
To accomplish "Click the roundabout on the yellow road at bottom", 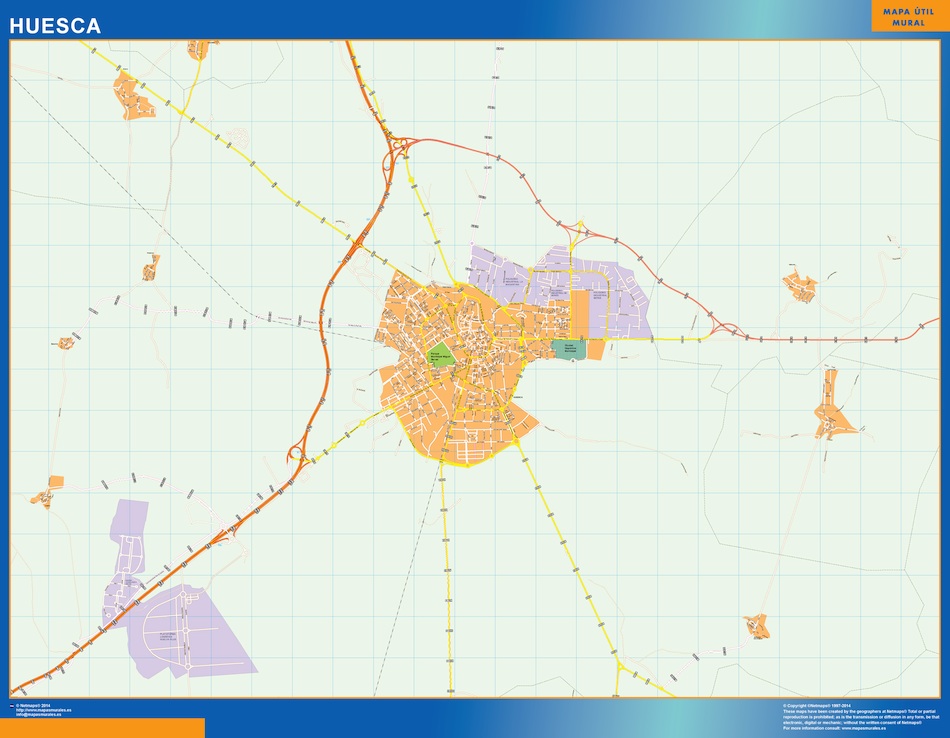I will coord(620,664).
